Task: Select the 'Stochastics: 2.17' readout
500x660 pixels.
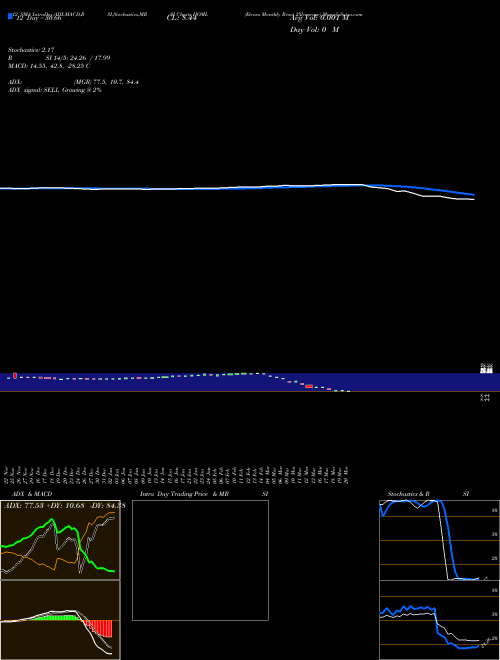Action: [31, 50]
